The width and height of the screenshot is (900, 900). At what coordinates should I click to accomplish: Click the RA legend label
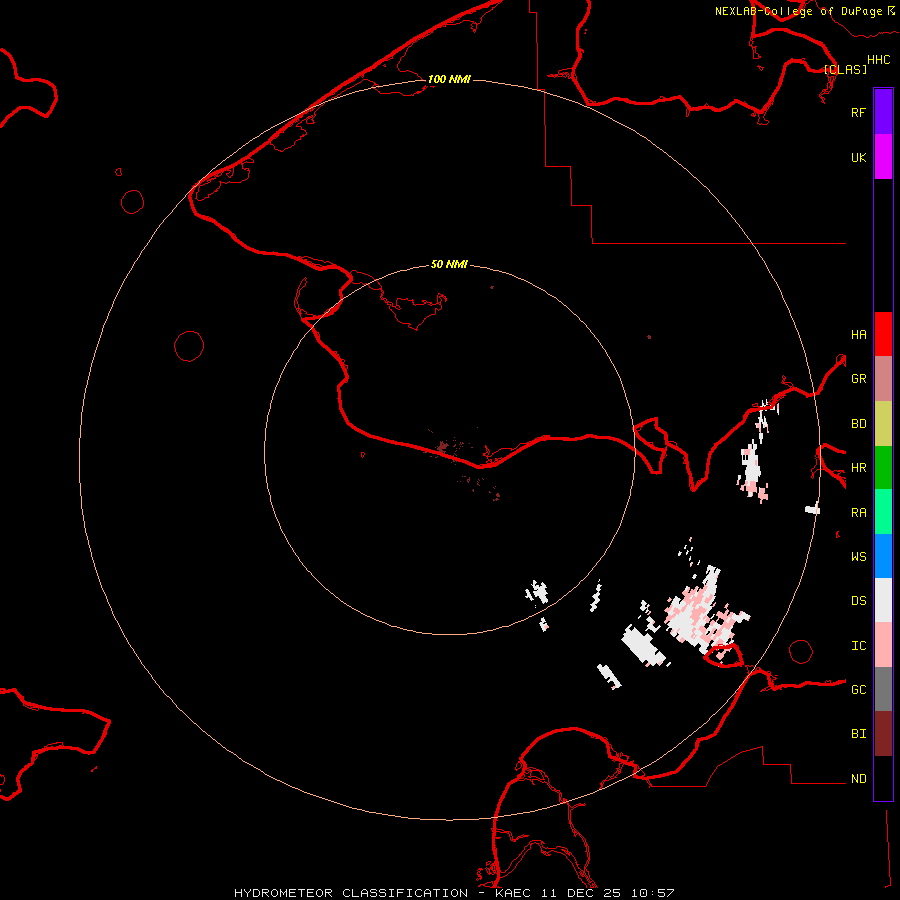click(x=858, y=513)
